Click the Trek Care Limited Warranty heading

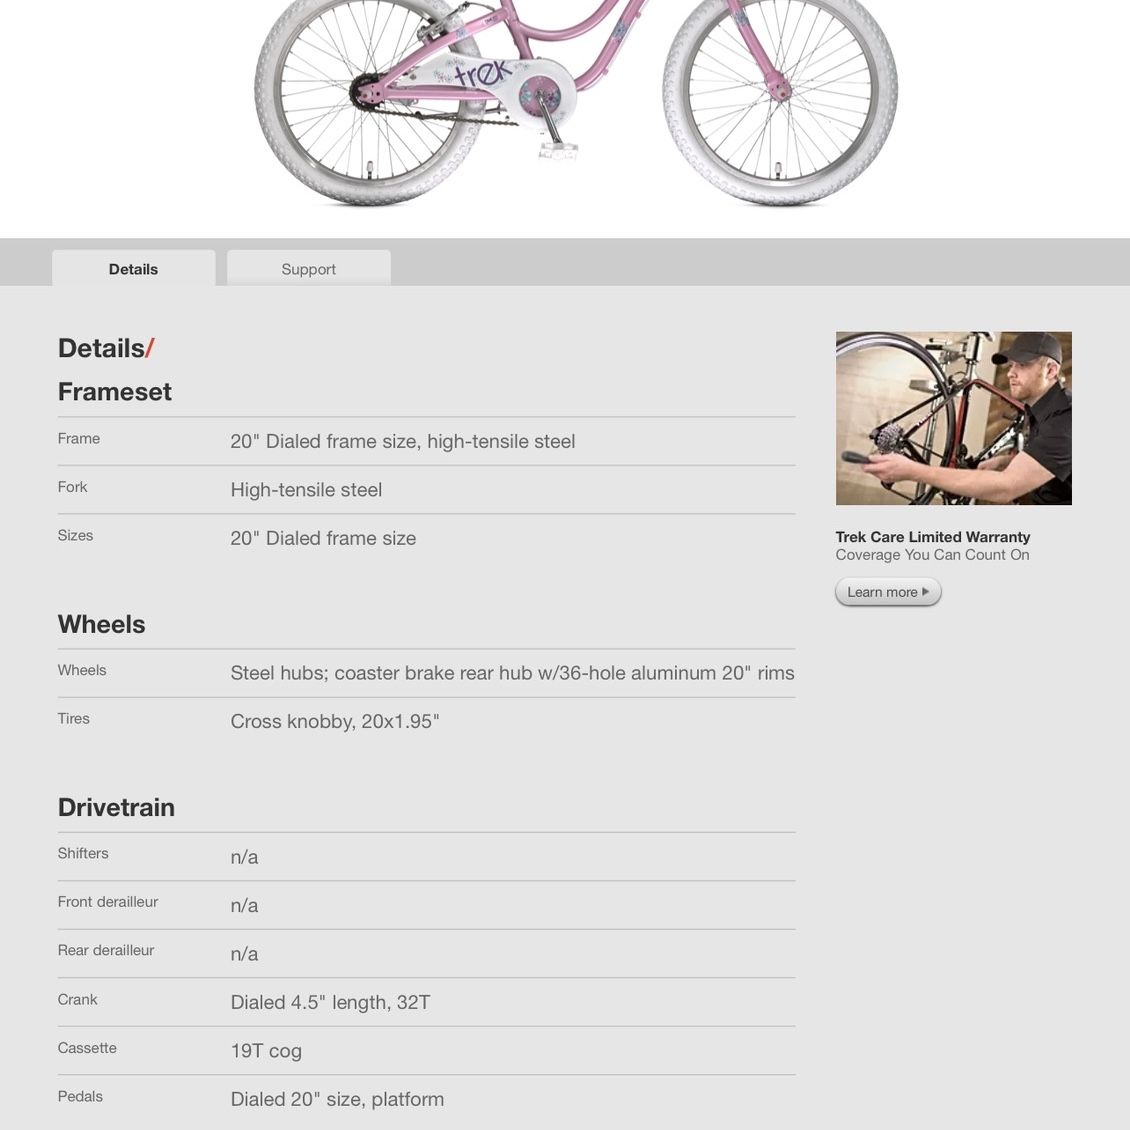tap(933, 537)
